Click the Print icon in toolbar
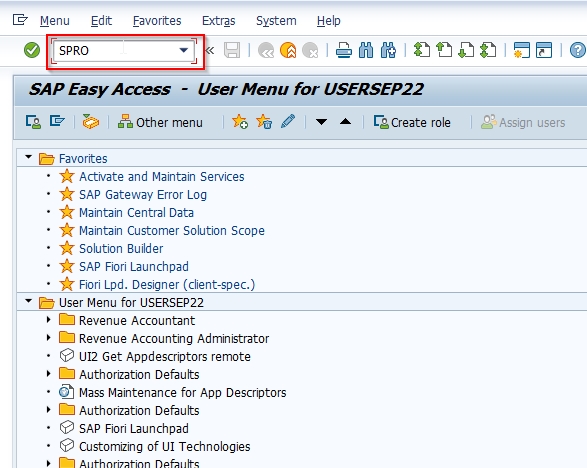587x468 pixels. click(x=343, y=50)
